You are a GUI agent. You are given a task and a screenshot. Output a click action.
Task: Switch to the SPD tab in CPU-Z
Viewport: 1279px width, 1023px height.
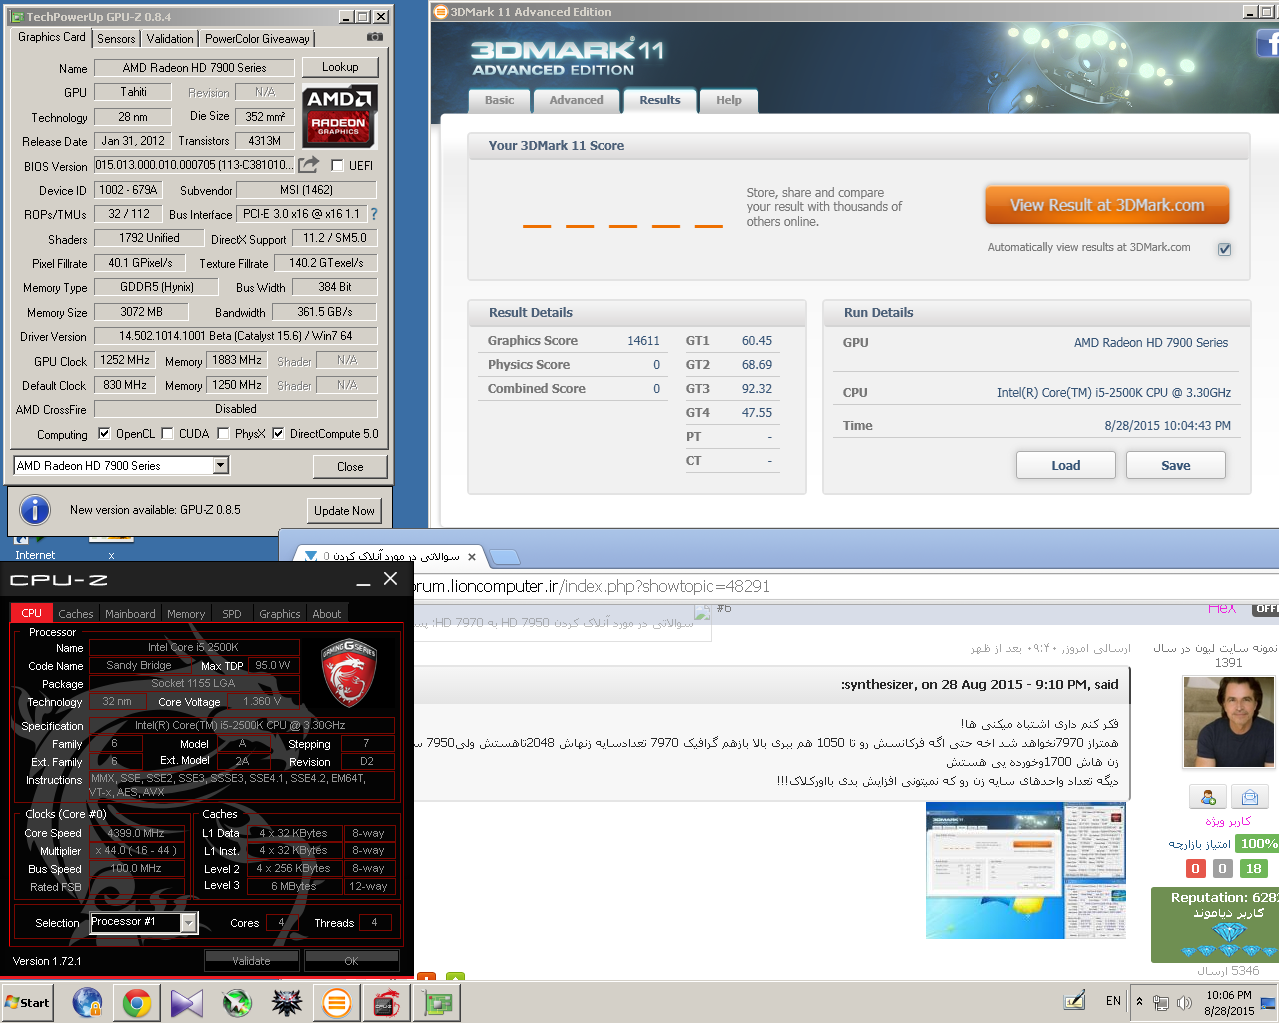tap(232, 614)
